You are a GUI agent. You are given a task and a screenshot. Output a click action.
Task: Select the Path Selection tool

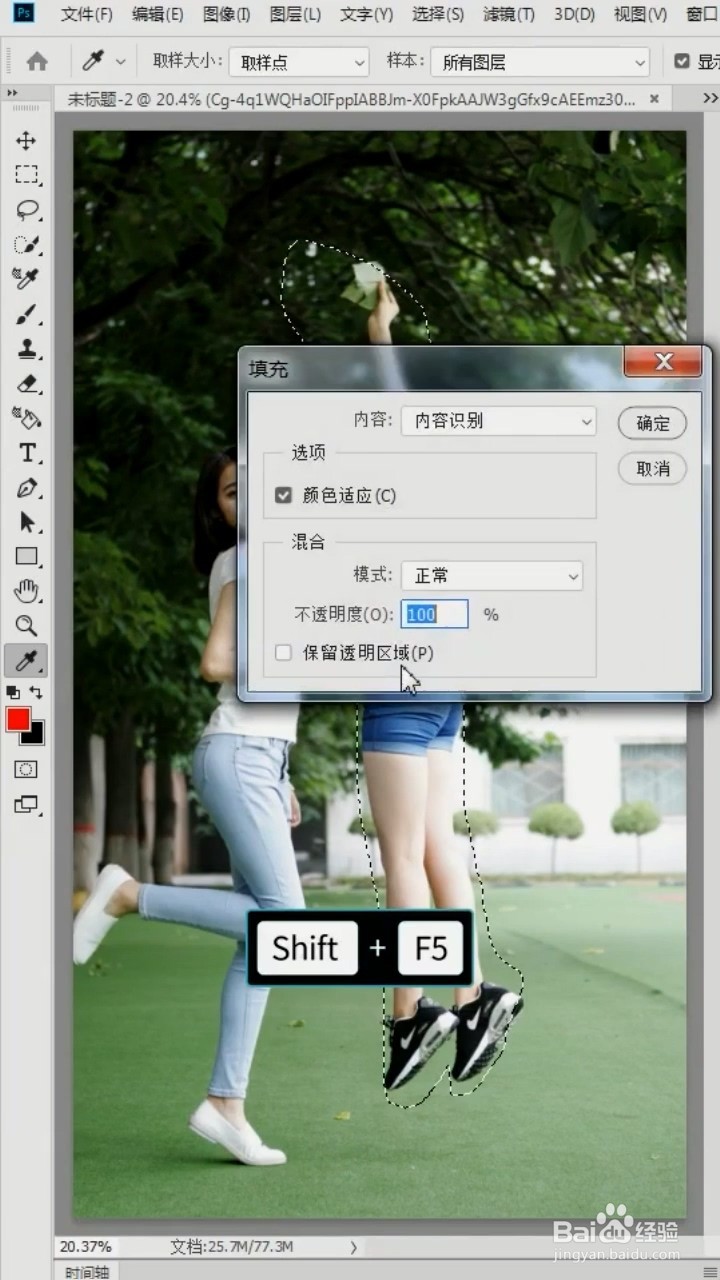tap(26, 522)
